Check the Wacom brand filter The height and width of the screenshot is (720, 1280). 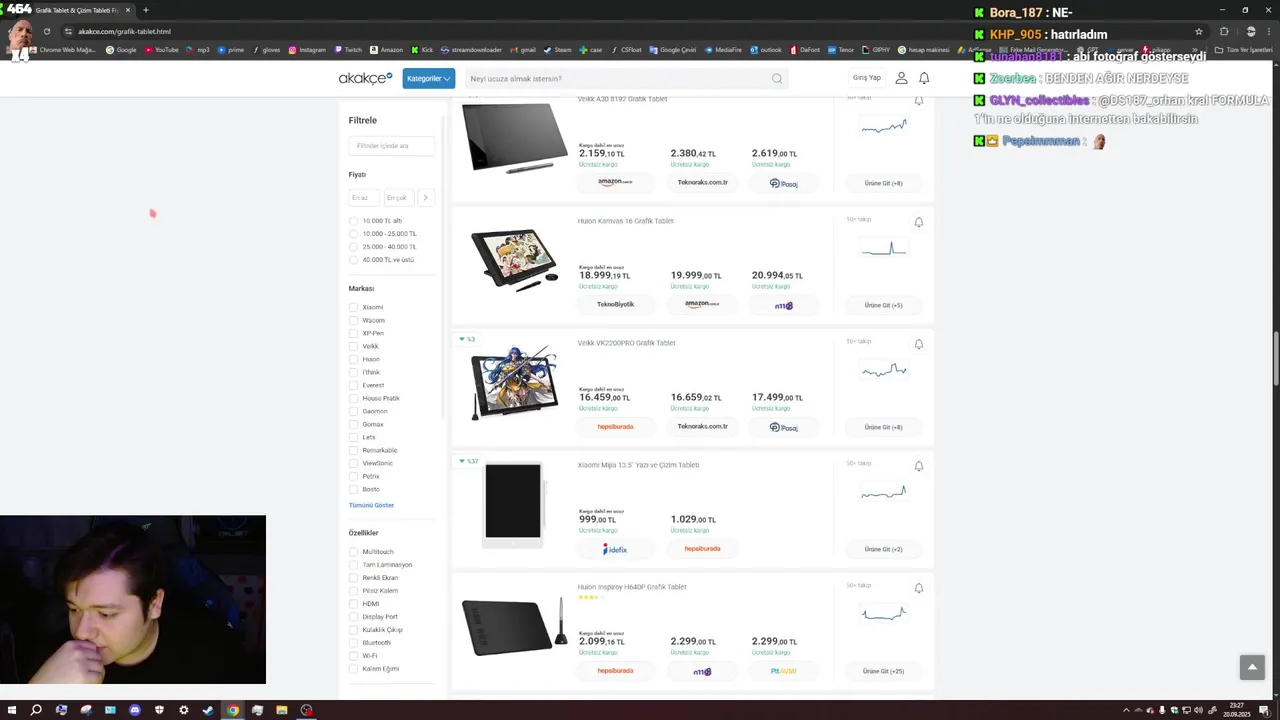pos(353,320)
